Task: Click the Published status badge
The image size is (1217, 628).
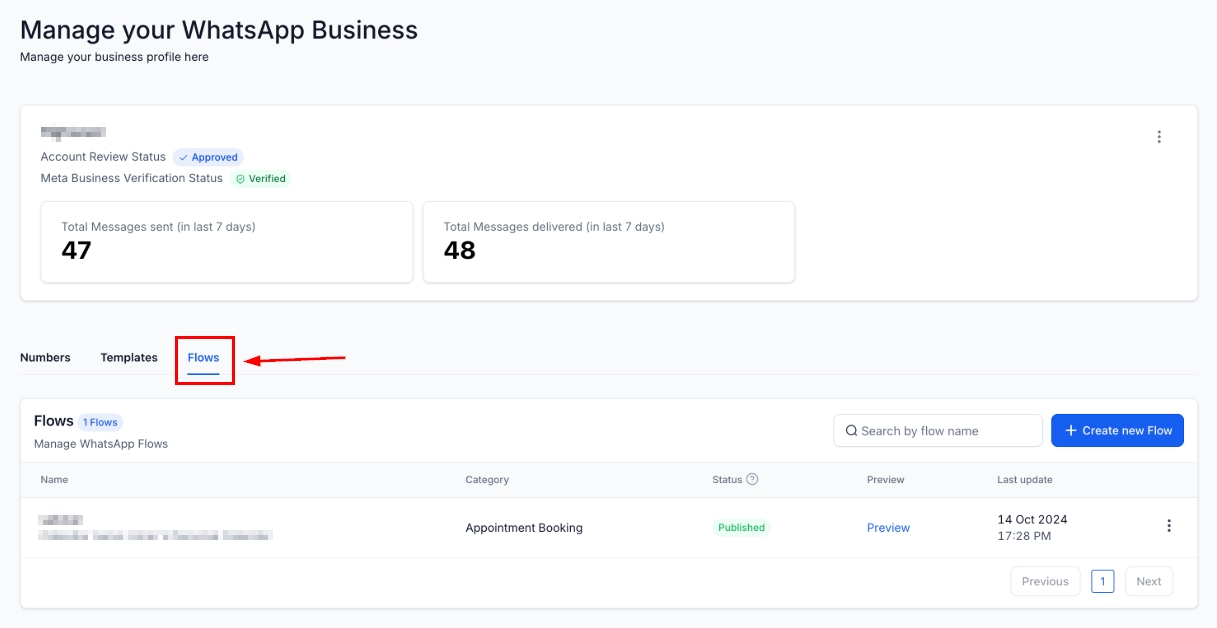Action: (x=741, y=528)
